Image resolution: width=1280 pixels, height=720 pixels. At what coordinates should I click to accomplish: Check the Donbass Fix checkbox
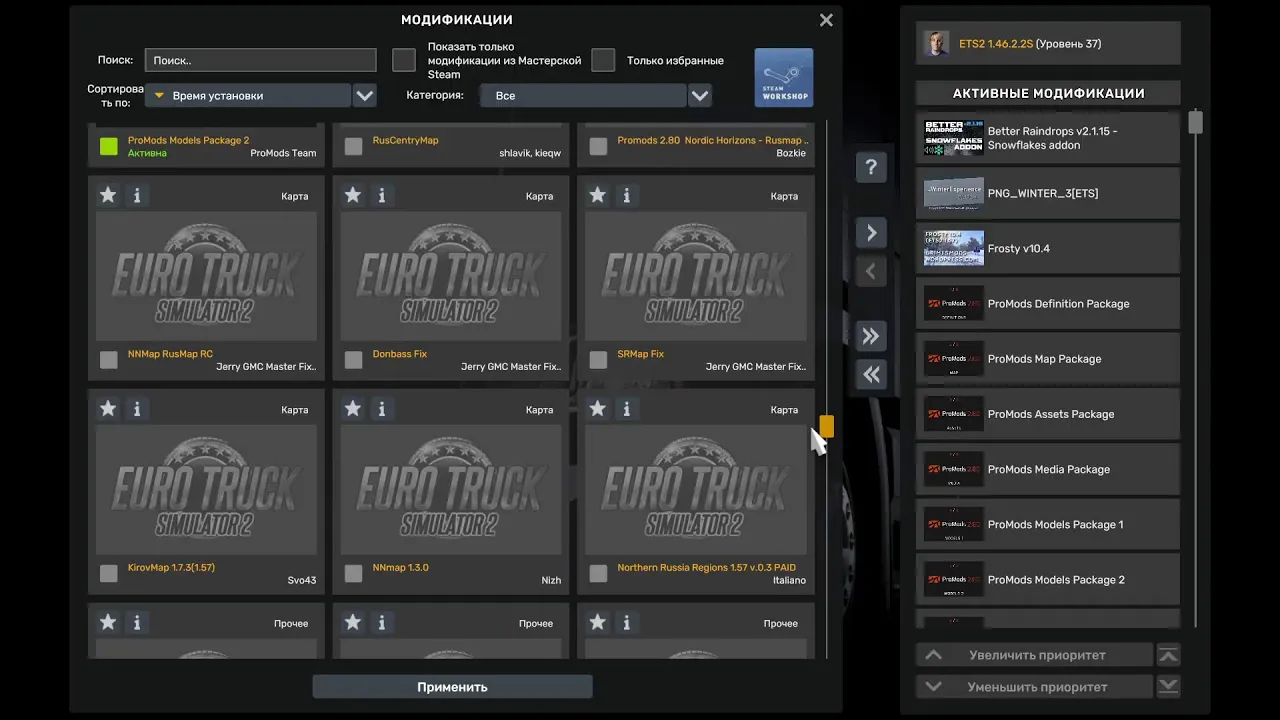click(353, 360)
